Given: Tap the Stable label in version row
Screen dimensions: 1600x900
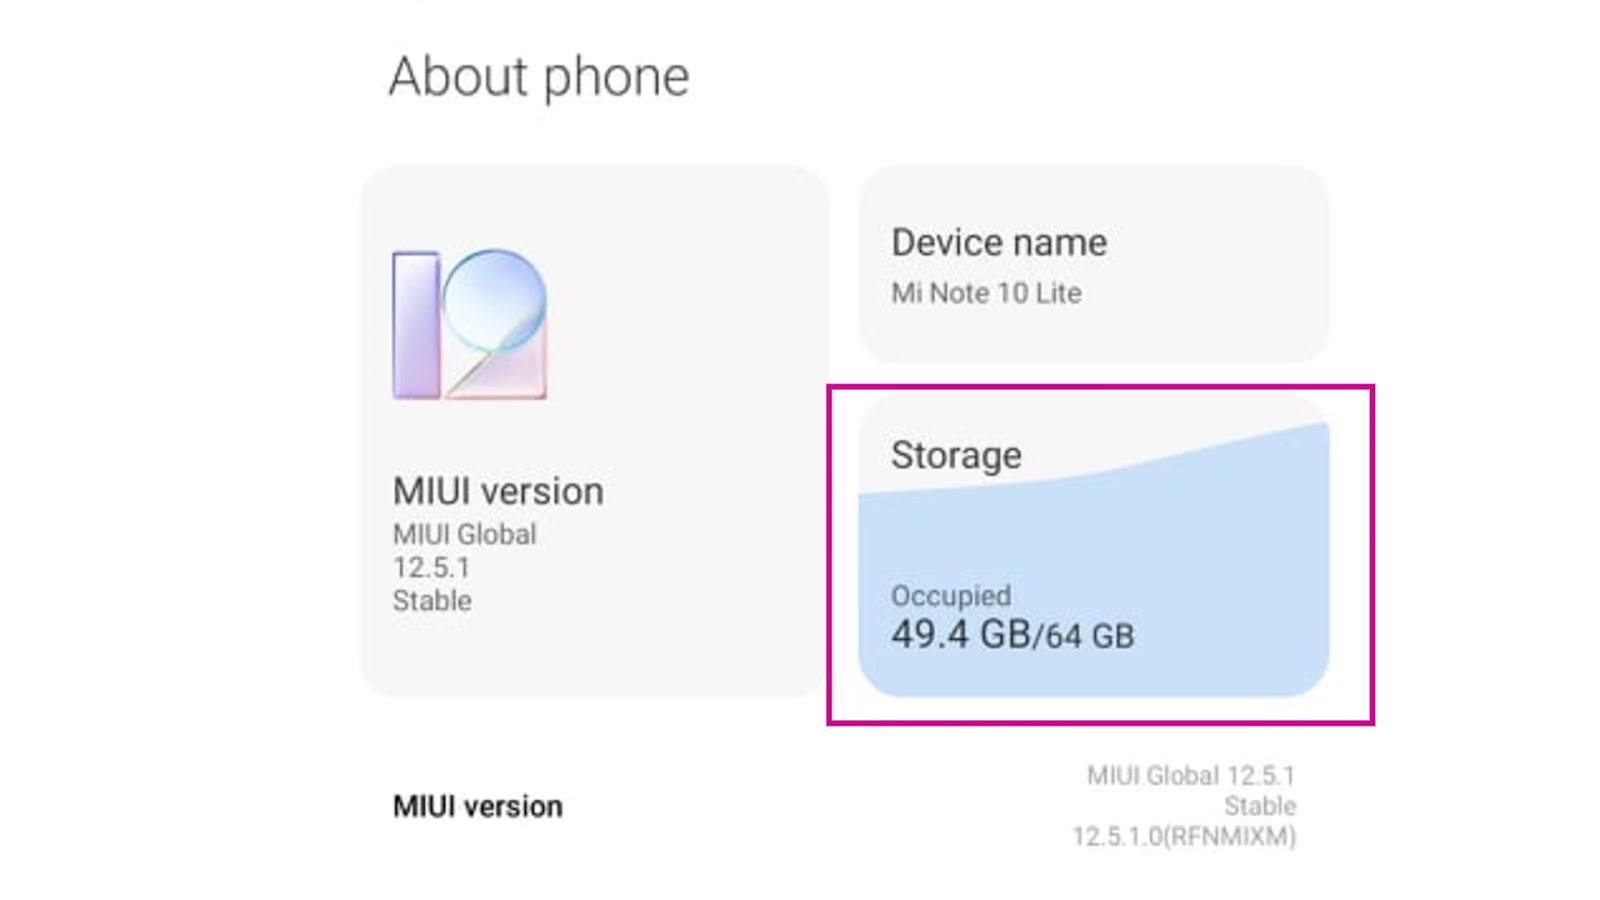Looking at the screenshot, I should pyautogui.click(x=1259, y=806).
